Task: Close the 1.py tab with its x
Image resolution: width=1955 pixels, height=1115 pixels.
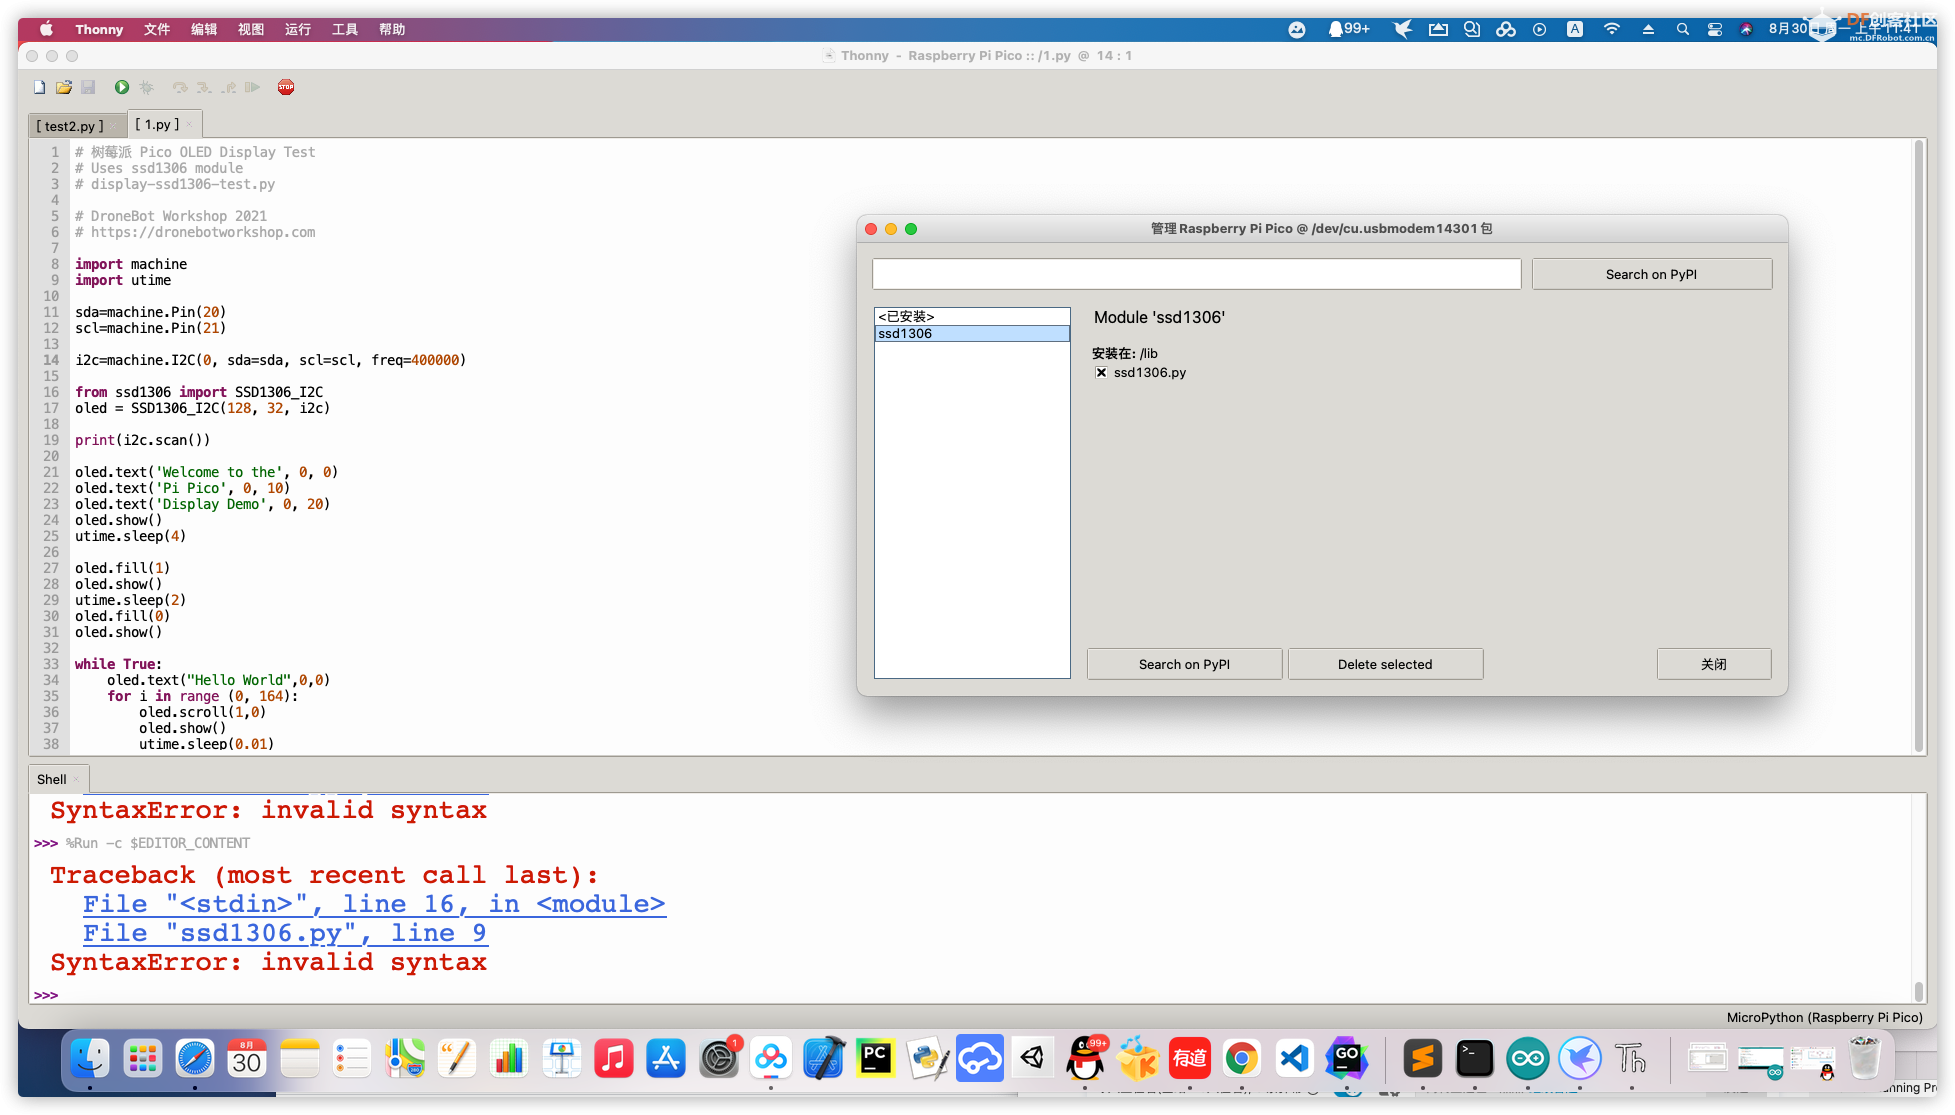Action: pos(189,125)
